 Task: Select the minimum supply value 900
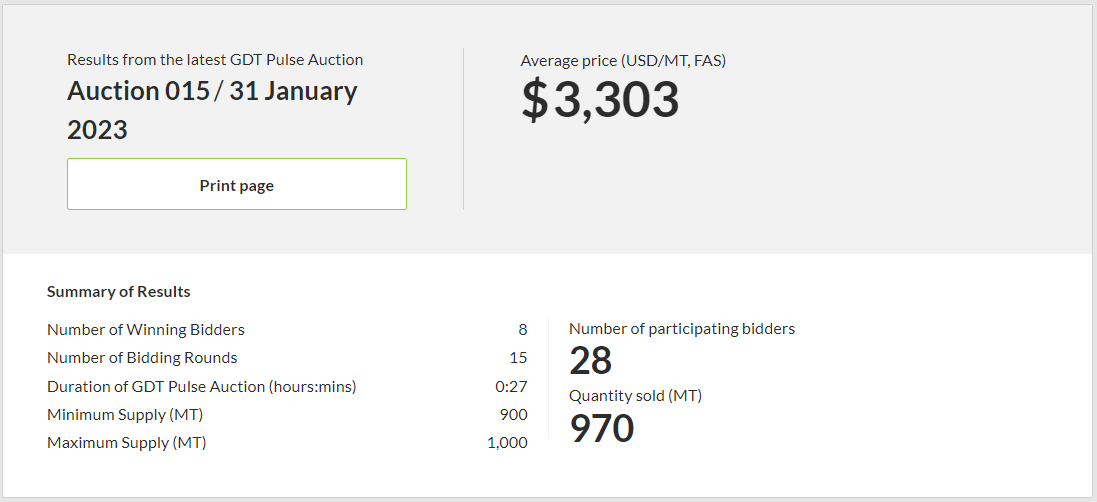coord(513,414)
